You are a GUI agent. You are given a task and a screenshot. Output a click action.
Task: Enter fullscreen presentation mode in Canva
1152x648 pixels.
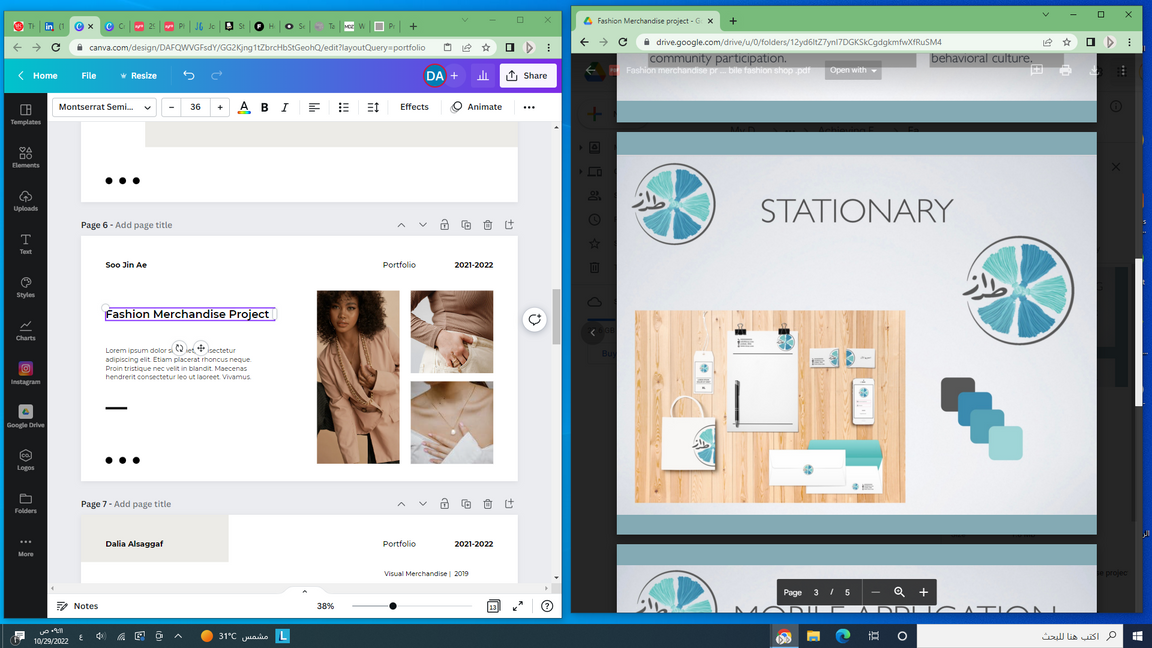pos(518,606)
